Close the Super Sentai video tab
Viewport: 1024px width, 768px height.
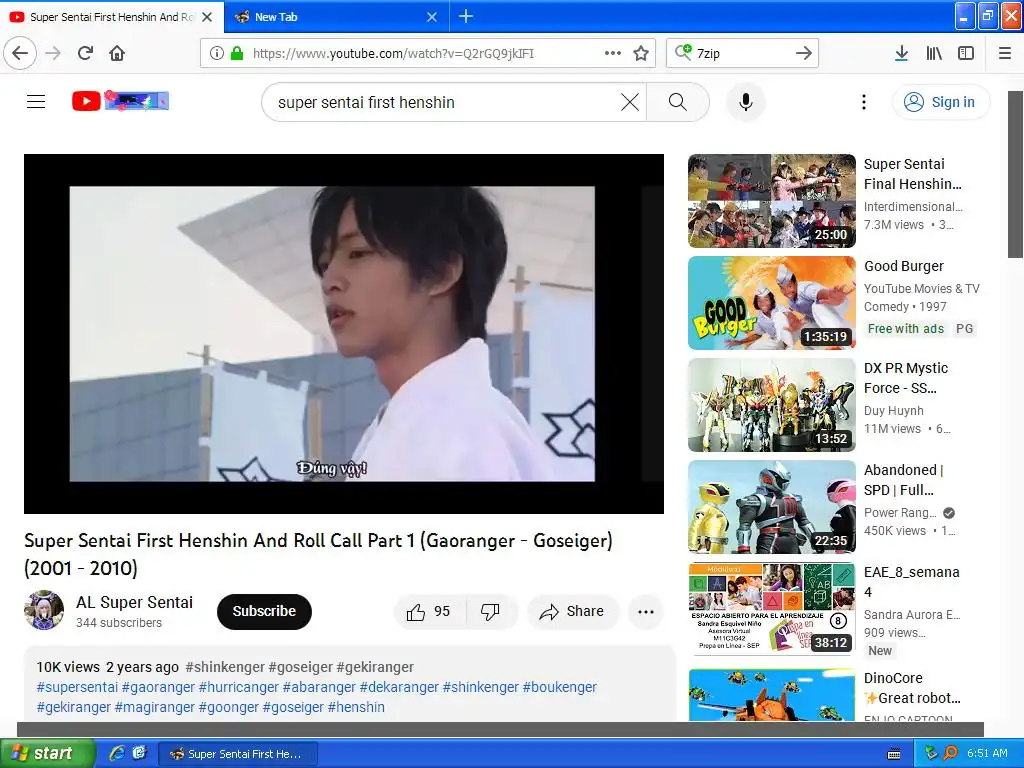(x=207, y=17)
